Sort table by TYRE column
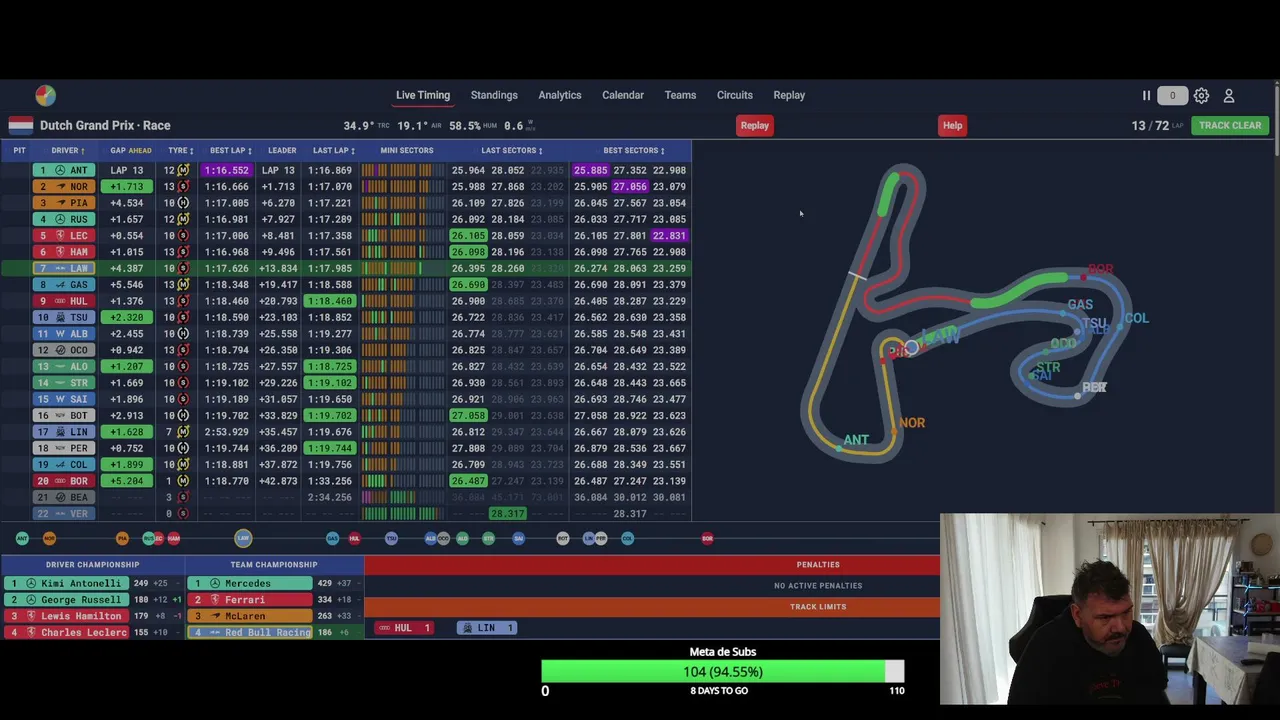 [181, 151]
